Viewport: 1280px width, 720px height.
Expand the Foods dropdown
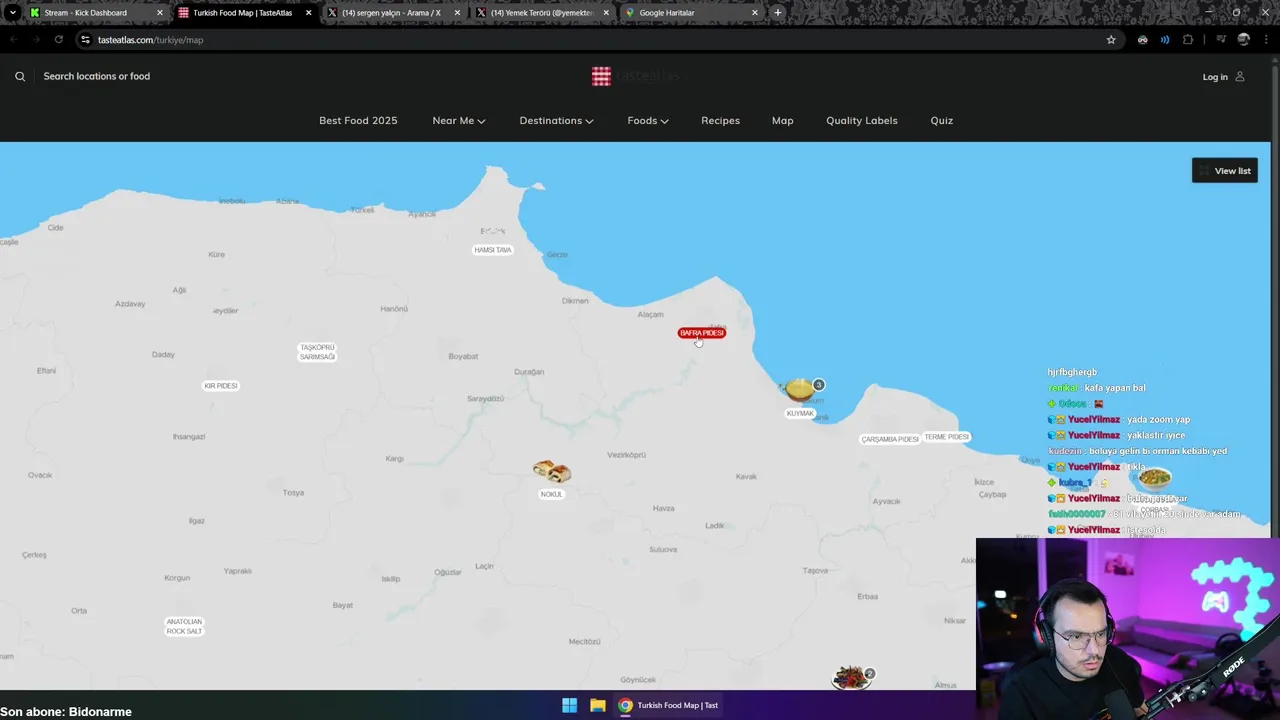[648, 120]
